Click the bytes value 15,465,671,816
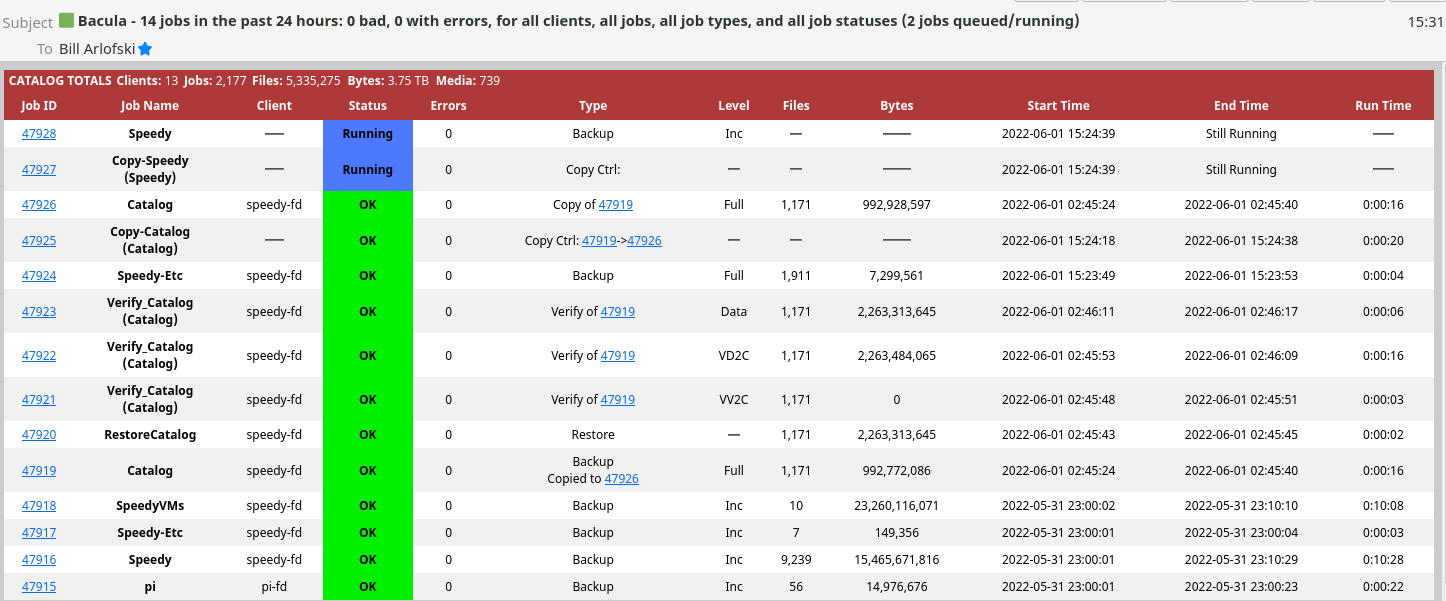Viewport: 1446px width, 601px height. coord(897,560)
